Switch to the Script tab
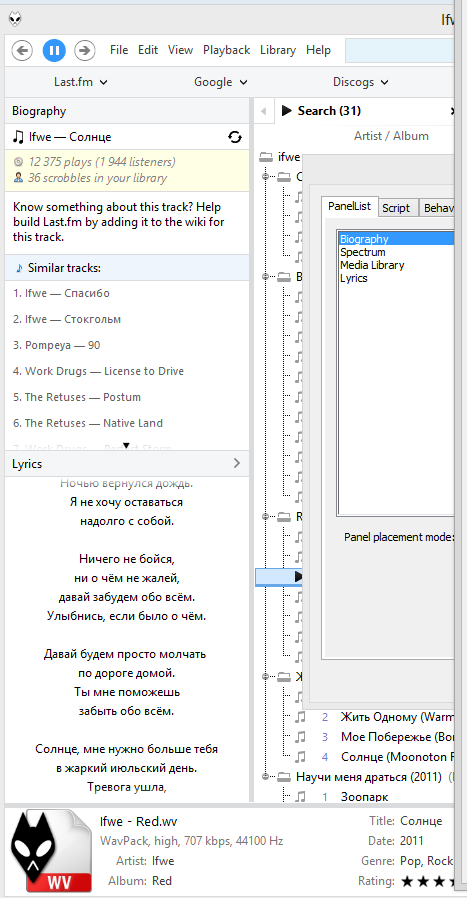The width and height of the screenshot is (467, 898). [396, 208]
